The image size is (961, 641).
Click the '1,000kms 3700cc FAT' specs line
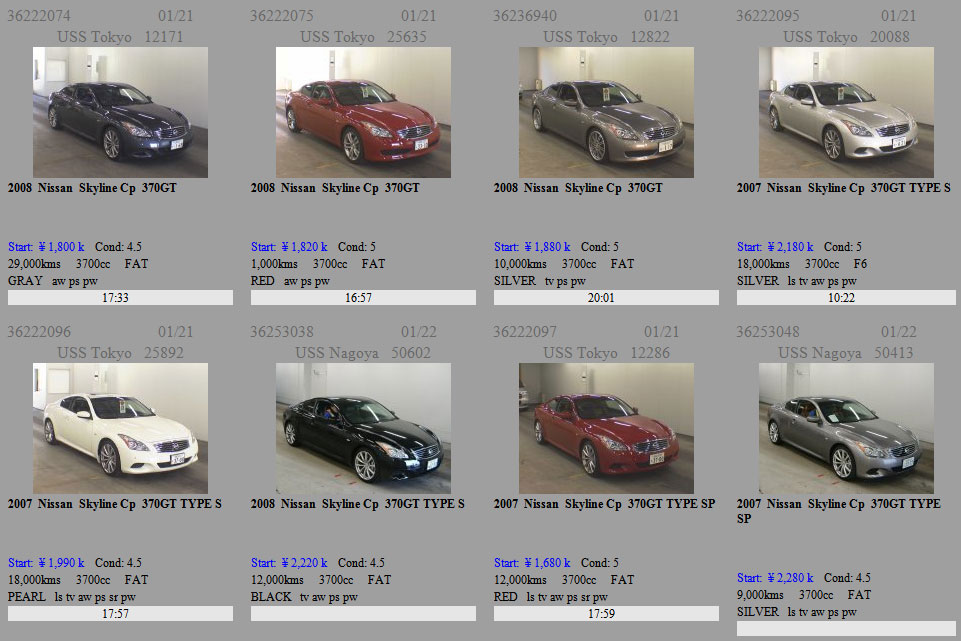click(318, 264)
